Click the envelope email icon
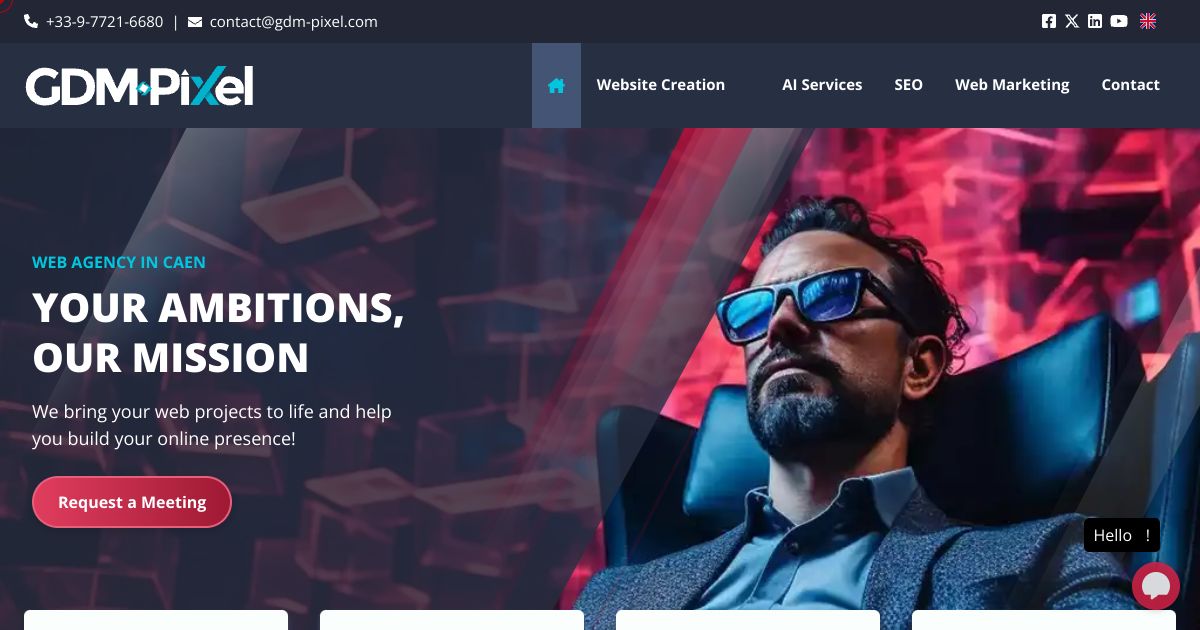 click(x=195, y=21)
